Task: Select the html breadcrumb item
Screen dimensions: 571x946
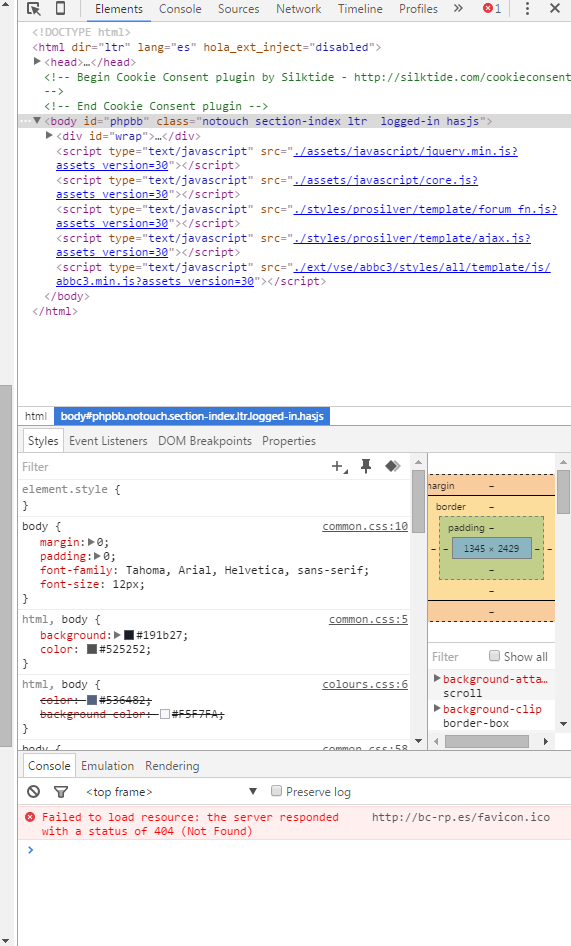Action: point(36,416)
